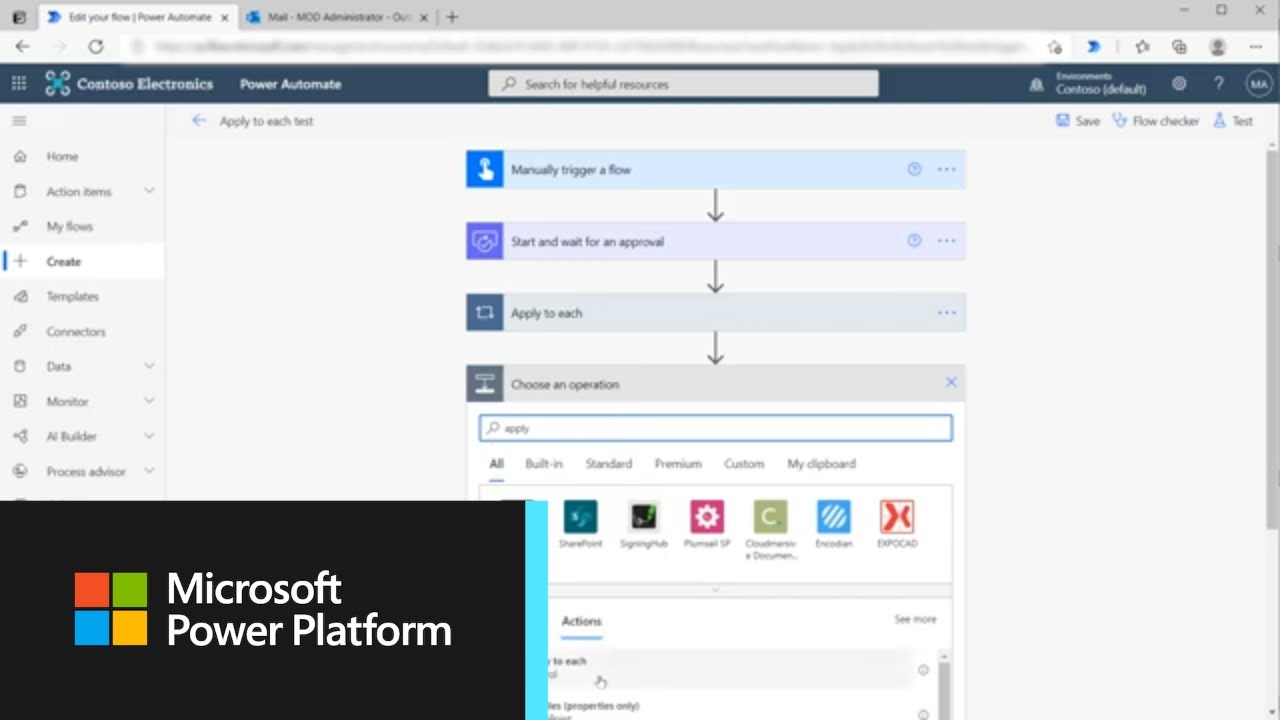Select the SigningHub connector
The height and width of the screenshot is (720, 1280).
pos(643,524)
